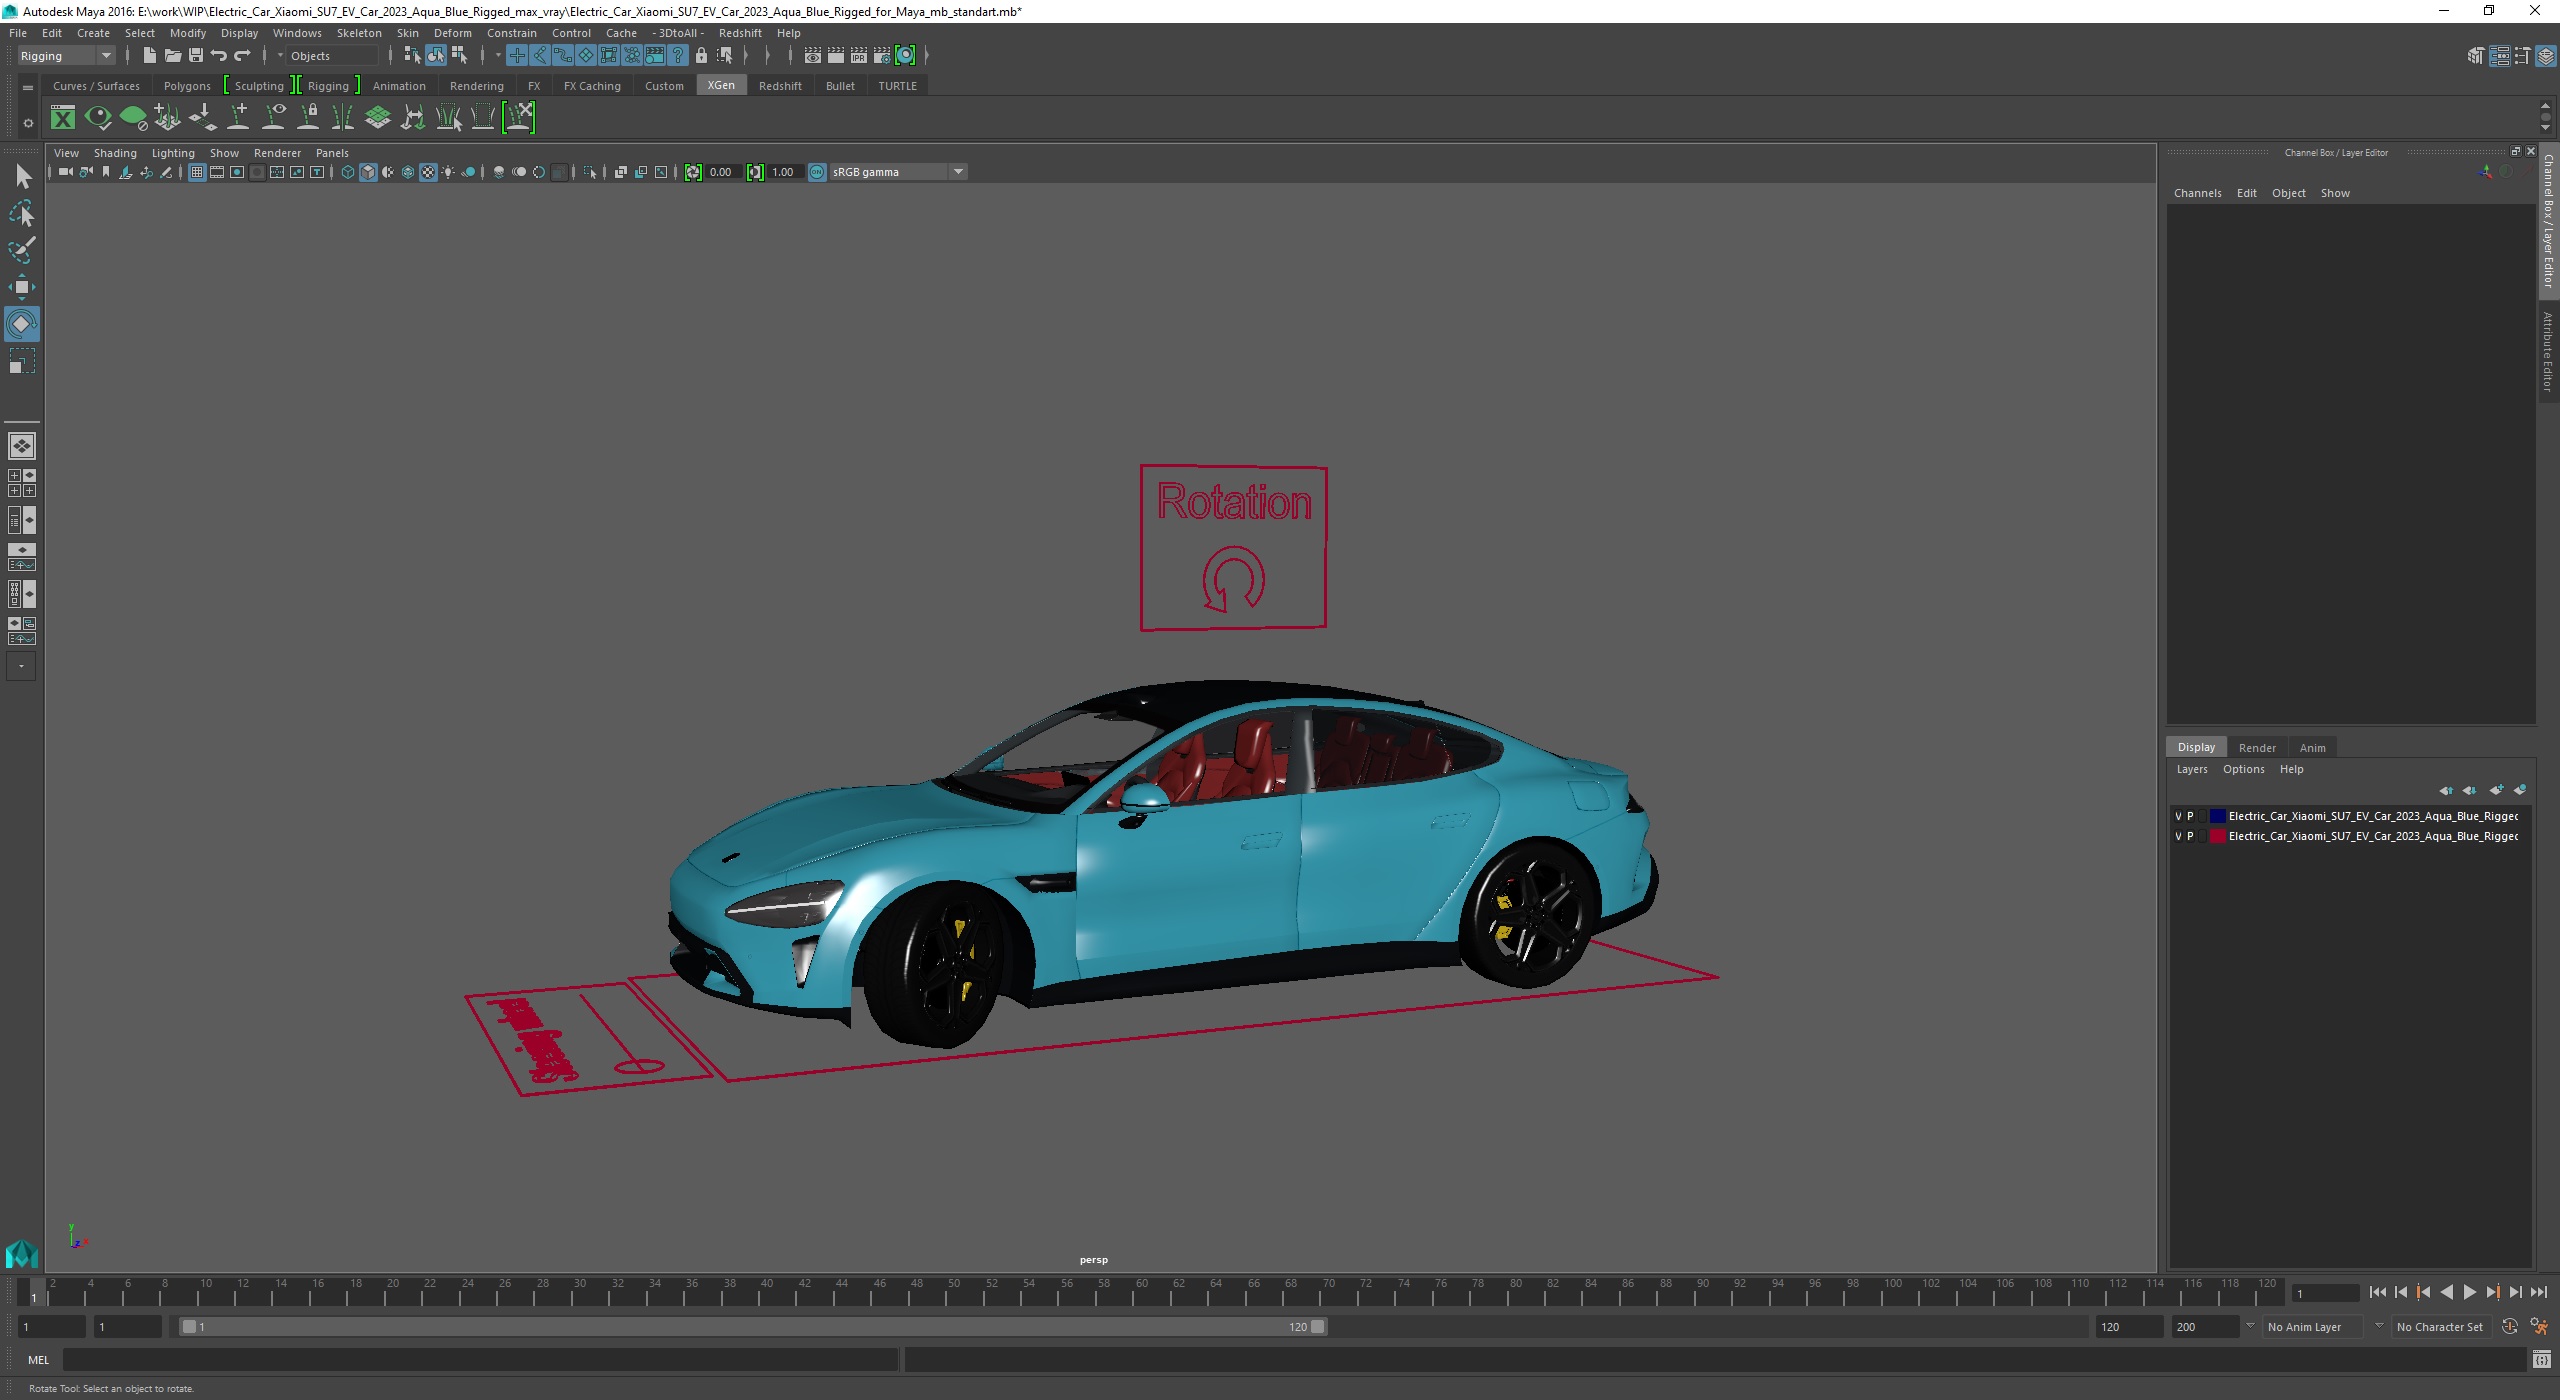The width and height of the screenshot is (2560, 1400).
Task: Toggle playback P of blue display layer
Action: pyautogui.click(x=2190, y=816)
